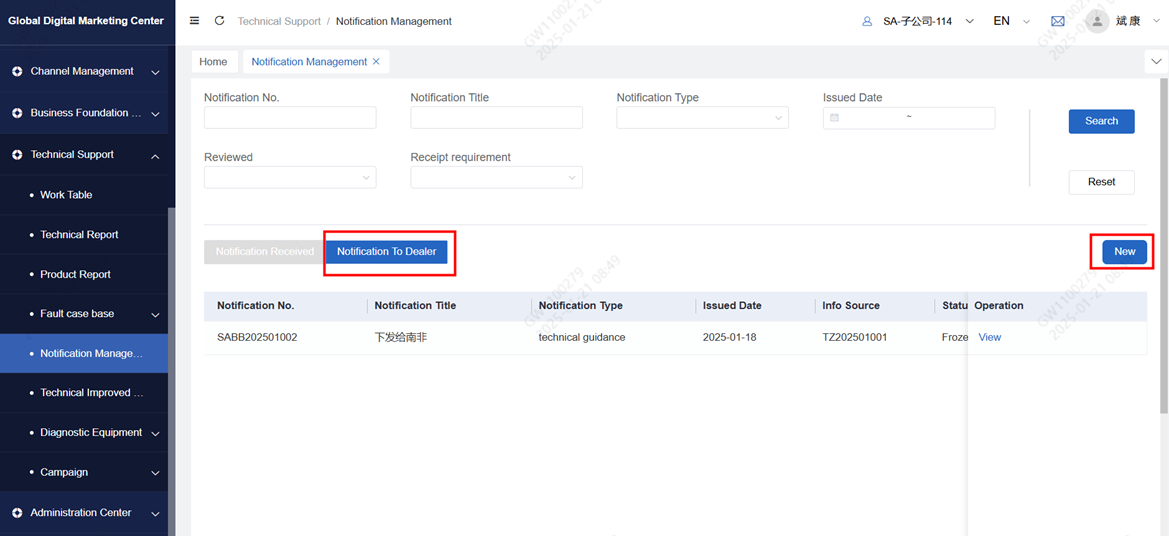The height and width of the screenshot is (536, 1169).
Task: Click the New button
Action: point(1124,252)
